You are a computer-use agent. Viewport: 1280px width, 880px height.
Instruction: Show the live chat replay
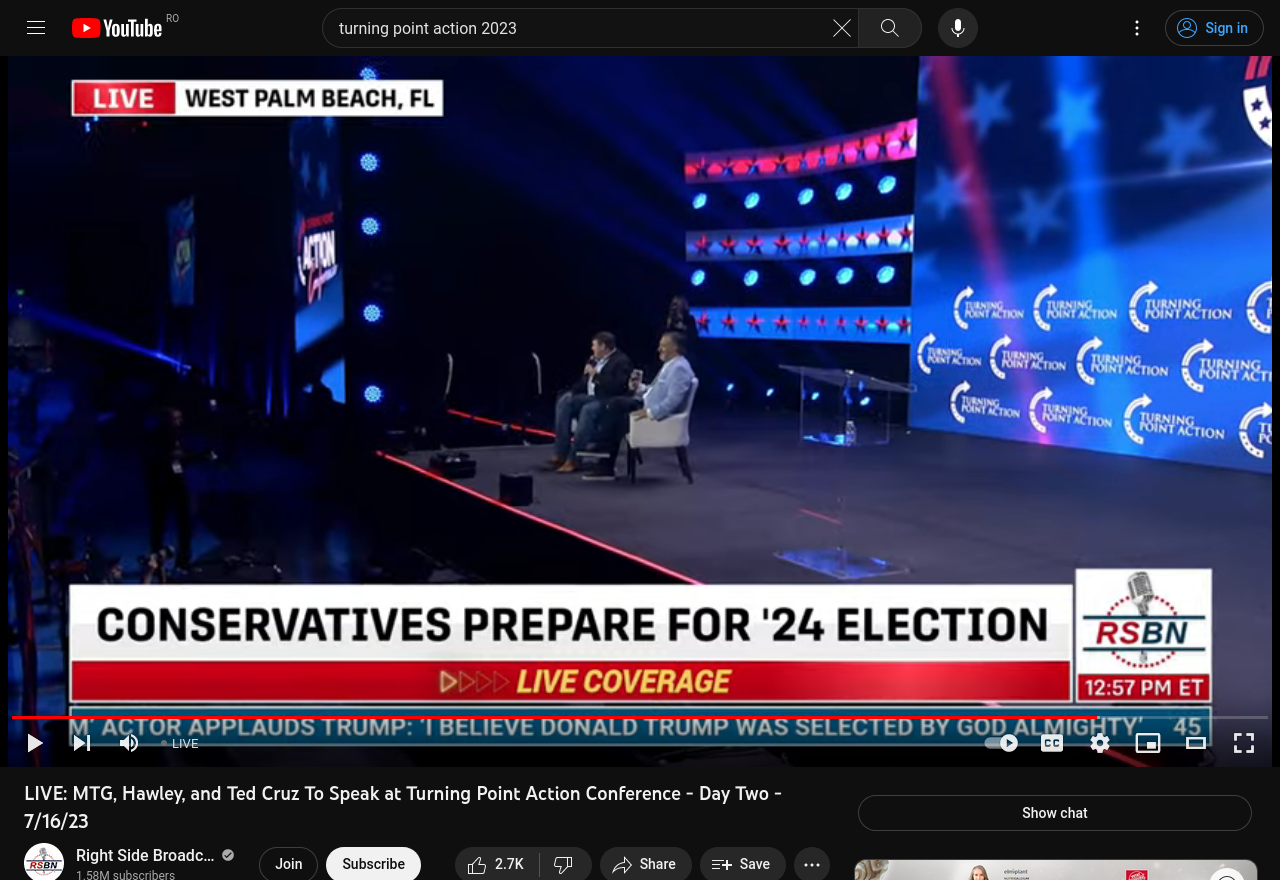click(x=1055, y=813)
